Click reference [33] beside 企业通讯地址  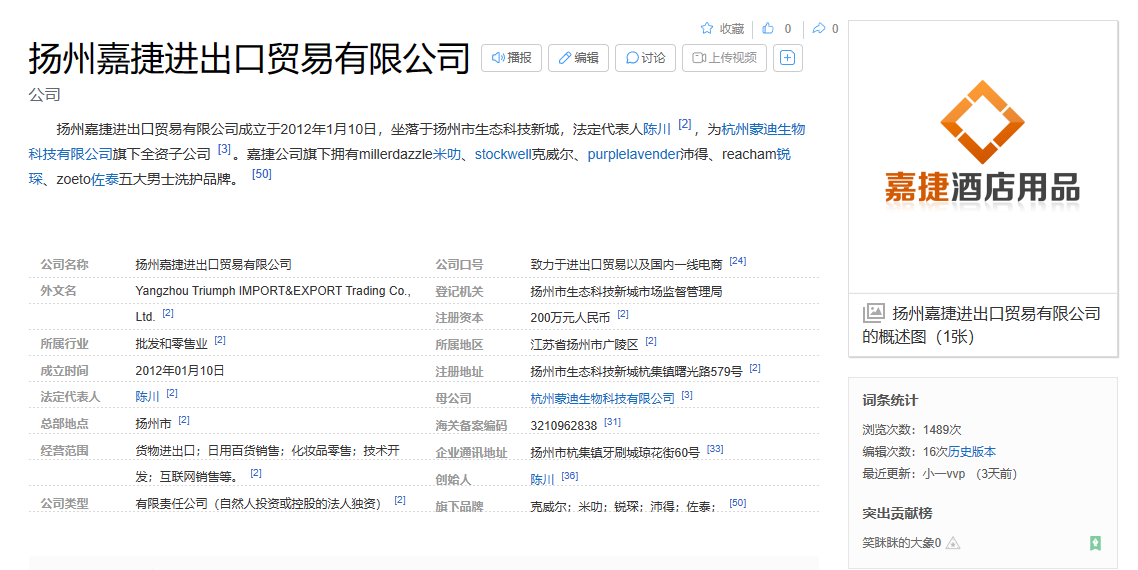[715, 449]
